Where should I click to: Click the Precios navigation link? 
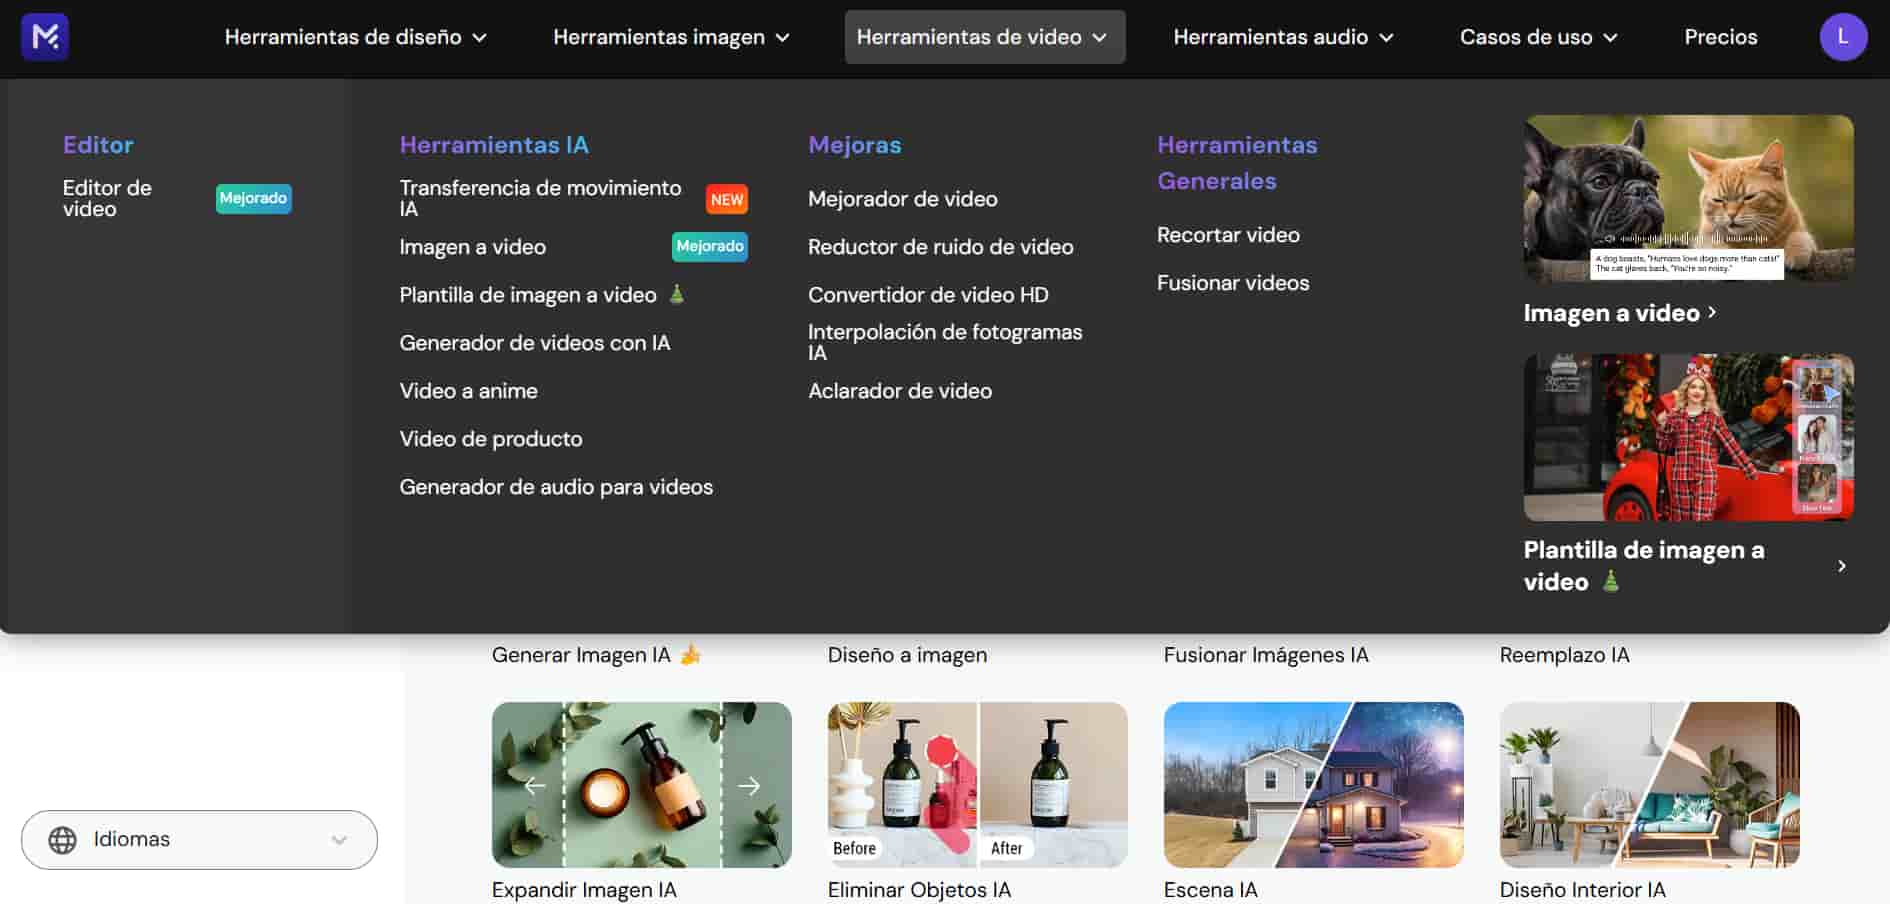click(x=1721, y=37)
